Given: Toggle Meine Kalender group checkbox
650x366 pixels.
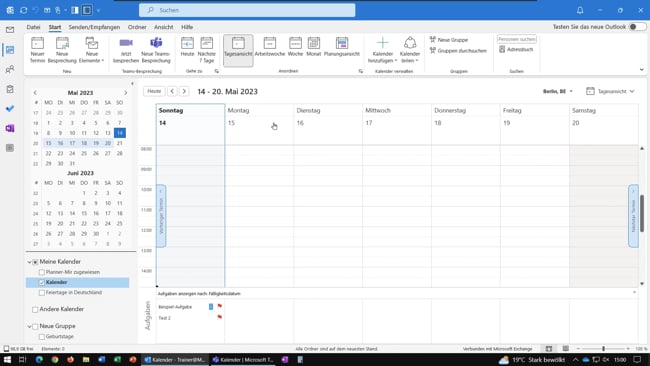Looking at the screenshot, I should point(35,262).
